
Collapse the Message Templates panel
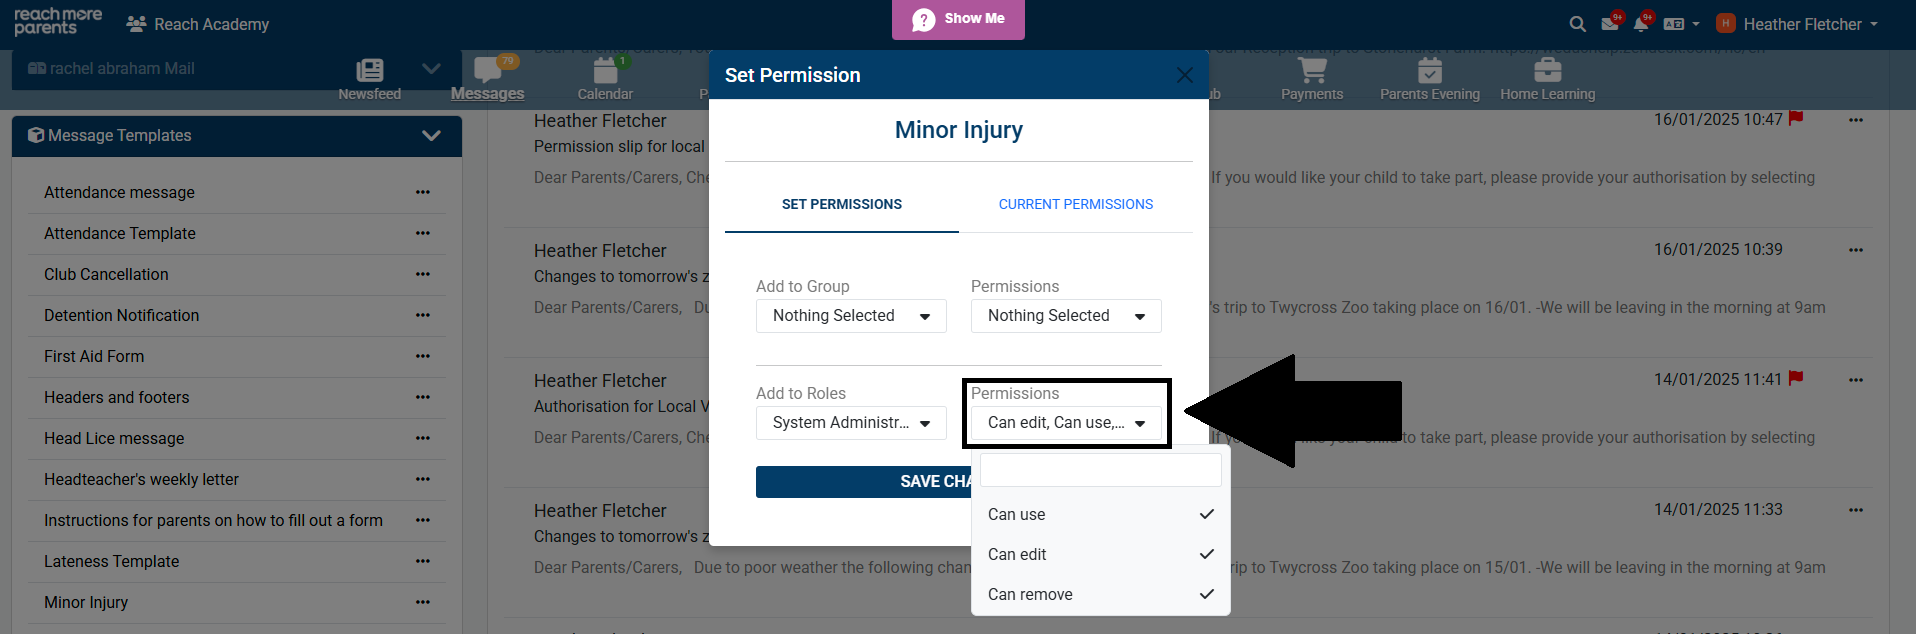(x=431, y=136)
